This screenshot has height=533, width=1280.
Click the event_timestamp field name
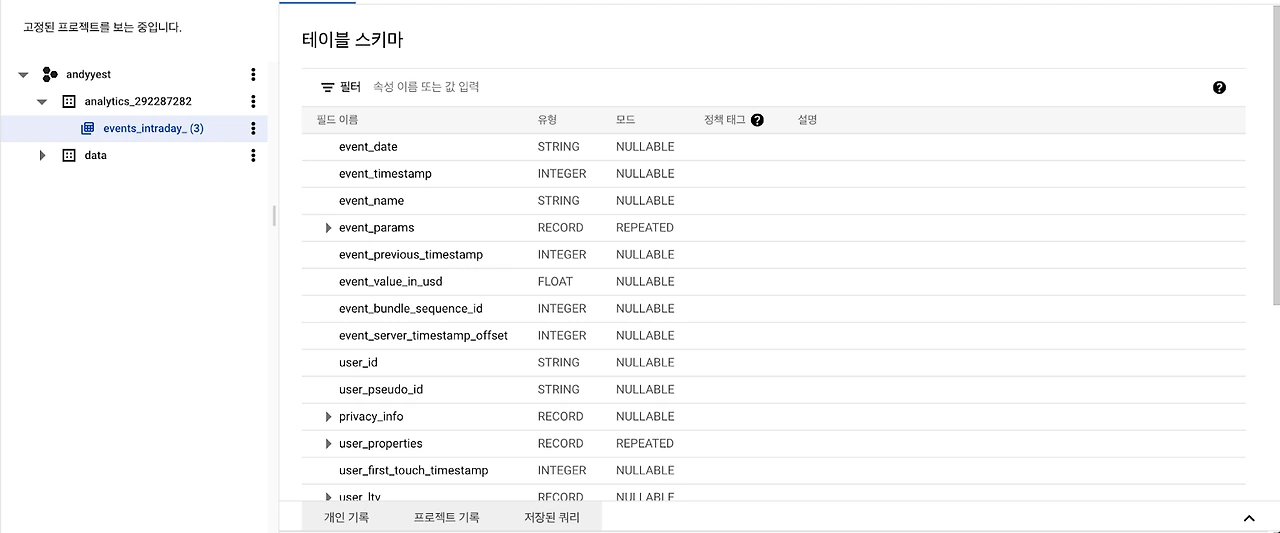[x=385, y=174]
